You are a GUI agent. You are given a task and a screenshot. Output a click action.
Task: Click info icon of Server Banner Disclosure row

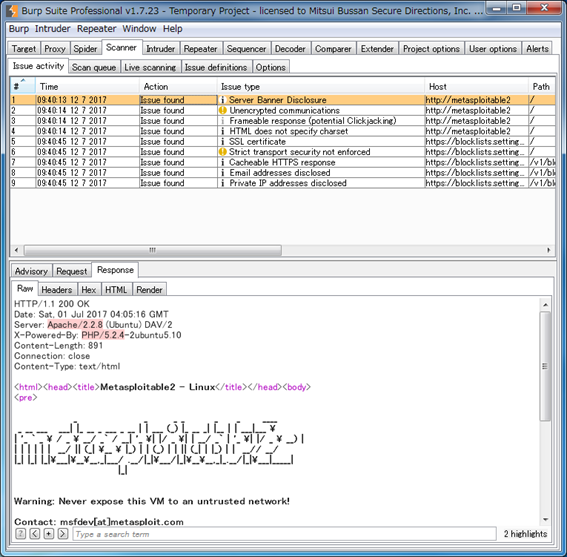pos(223,100)
